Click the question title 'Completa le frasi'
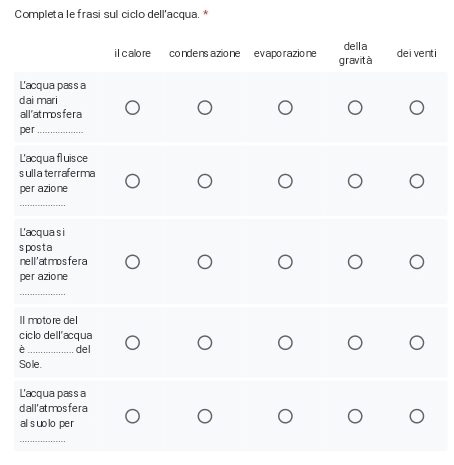This screenshot has width=454, height=465. pos(107,14)
